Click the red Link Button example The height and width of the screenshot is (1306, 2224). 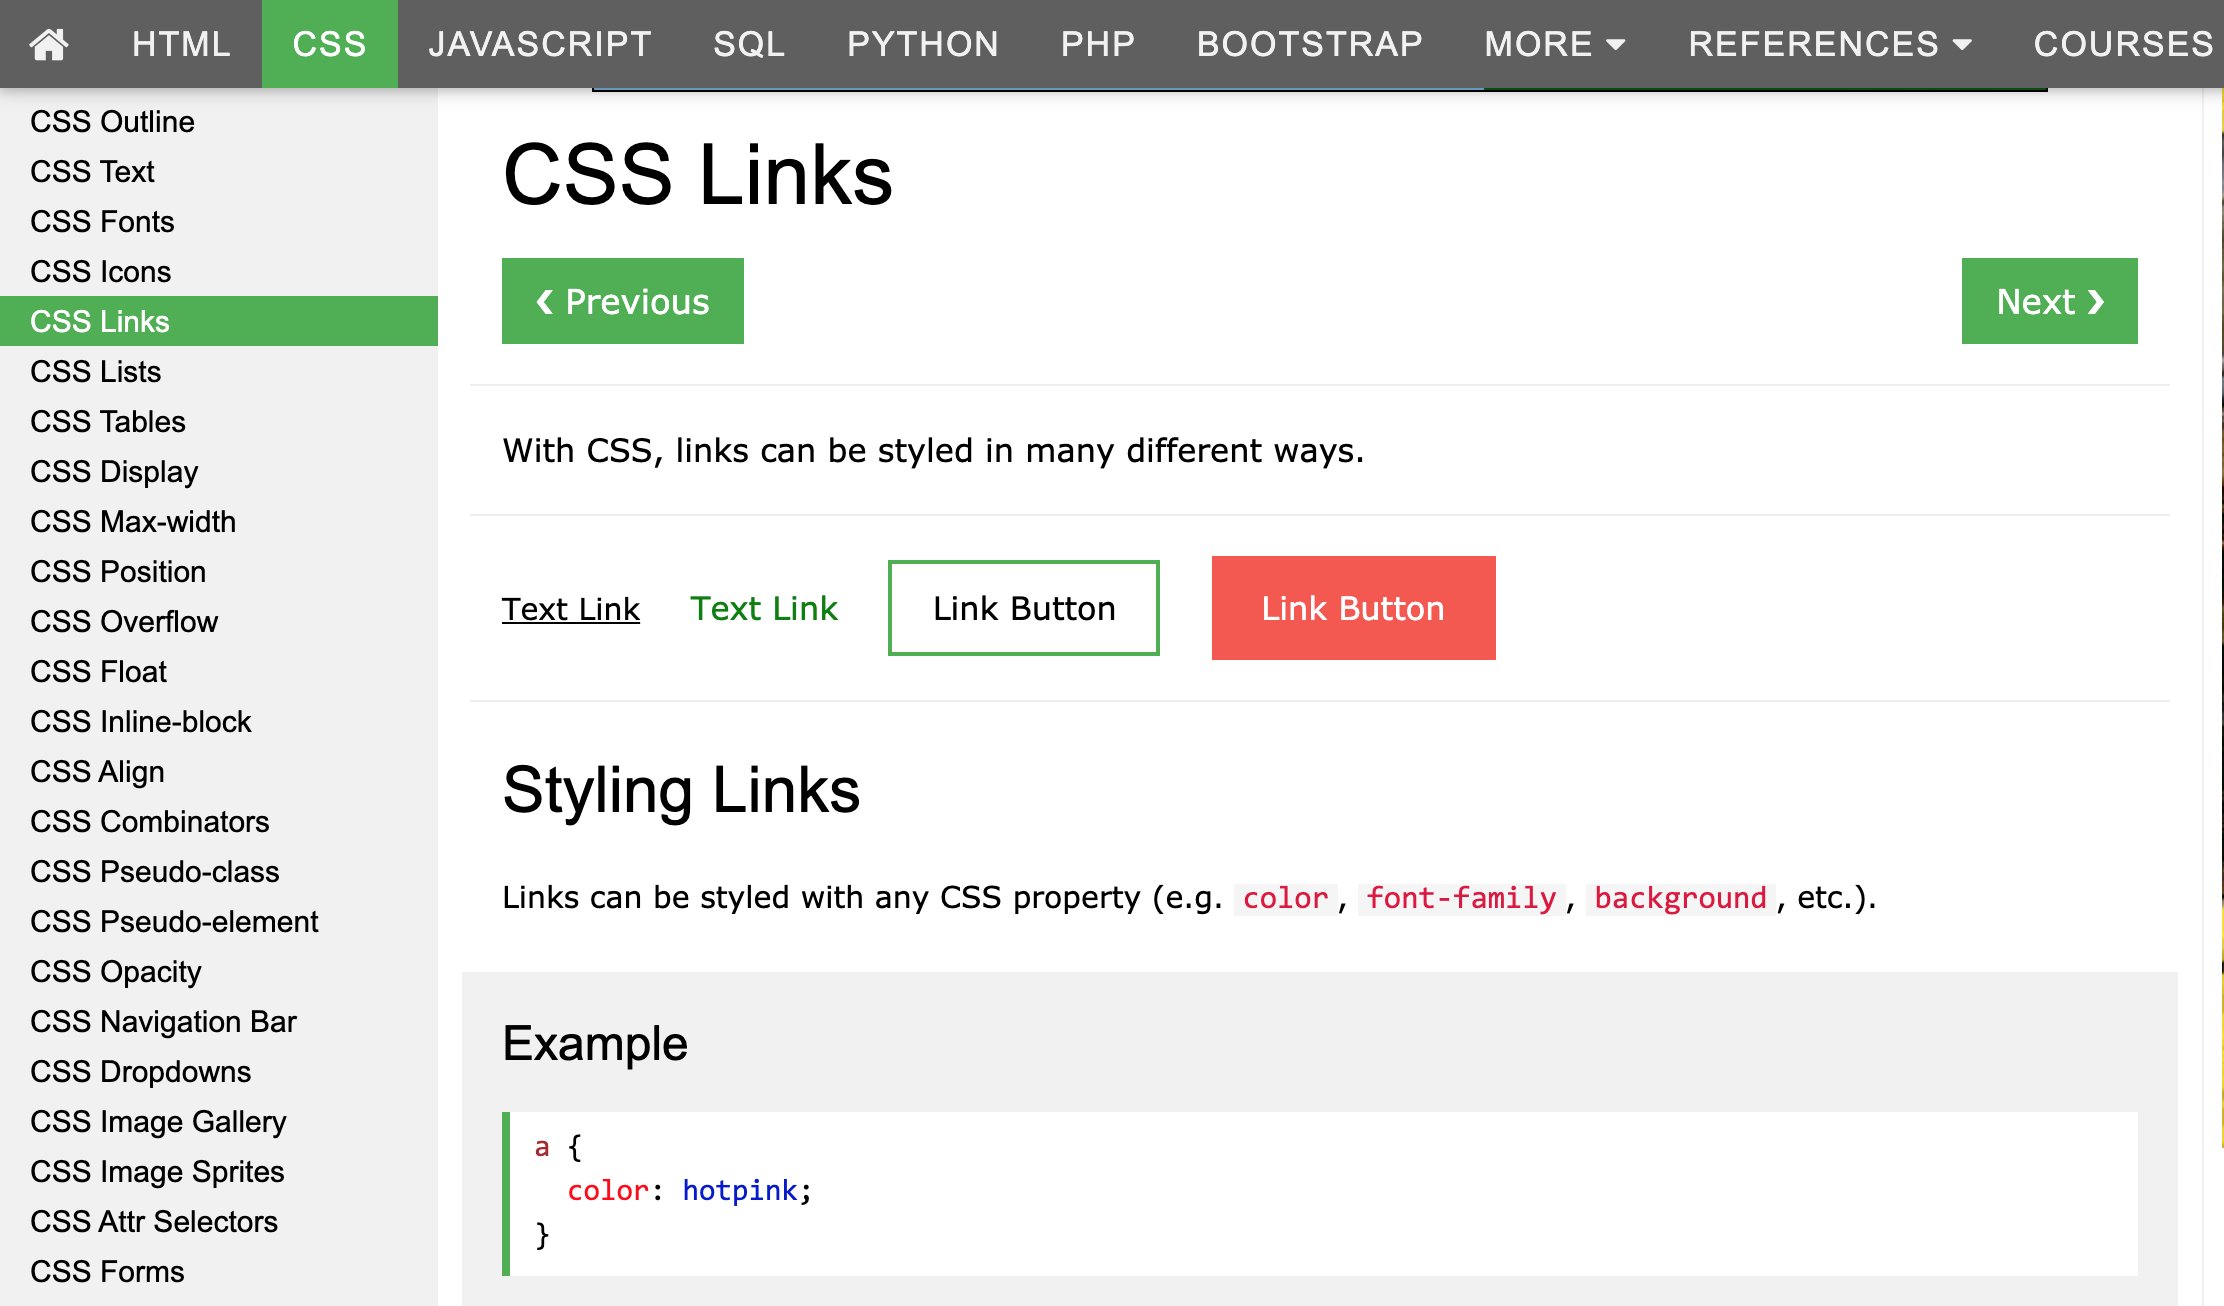tap(1353, 608)
